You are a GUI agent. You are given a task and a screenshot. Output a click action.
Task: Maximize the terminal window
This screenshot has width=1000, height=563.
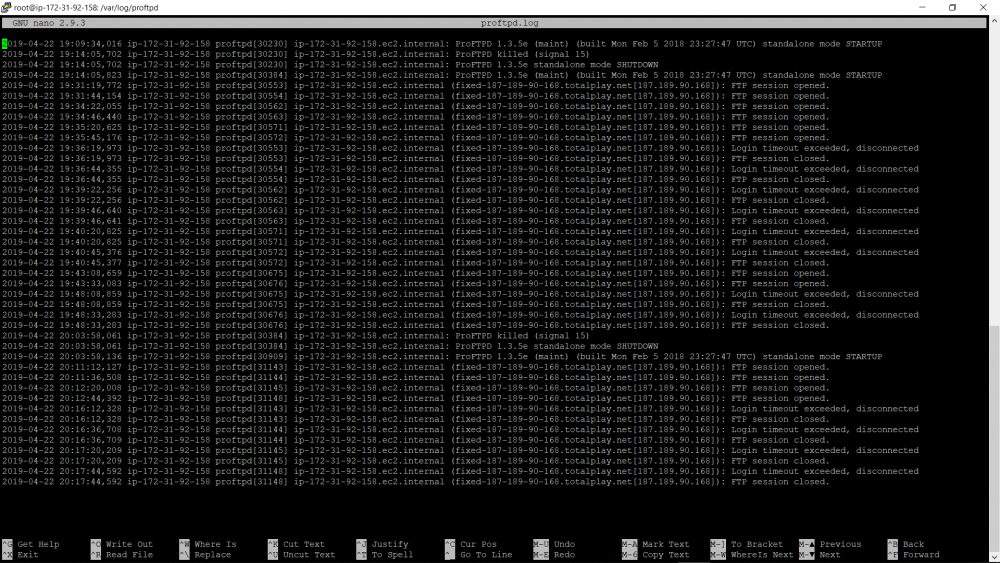[952, 7]
